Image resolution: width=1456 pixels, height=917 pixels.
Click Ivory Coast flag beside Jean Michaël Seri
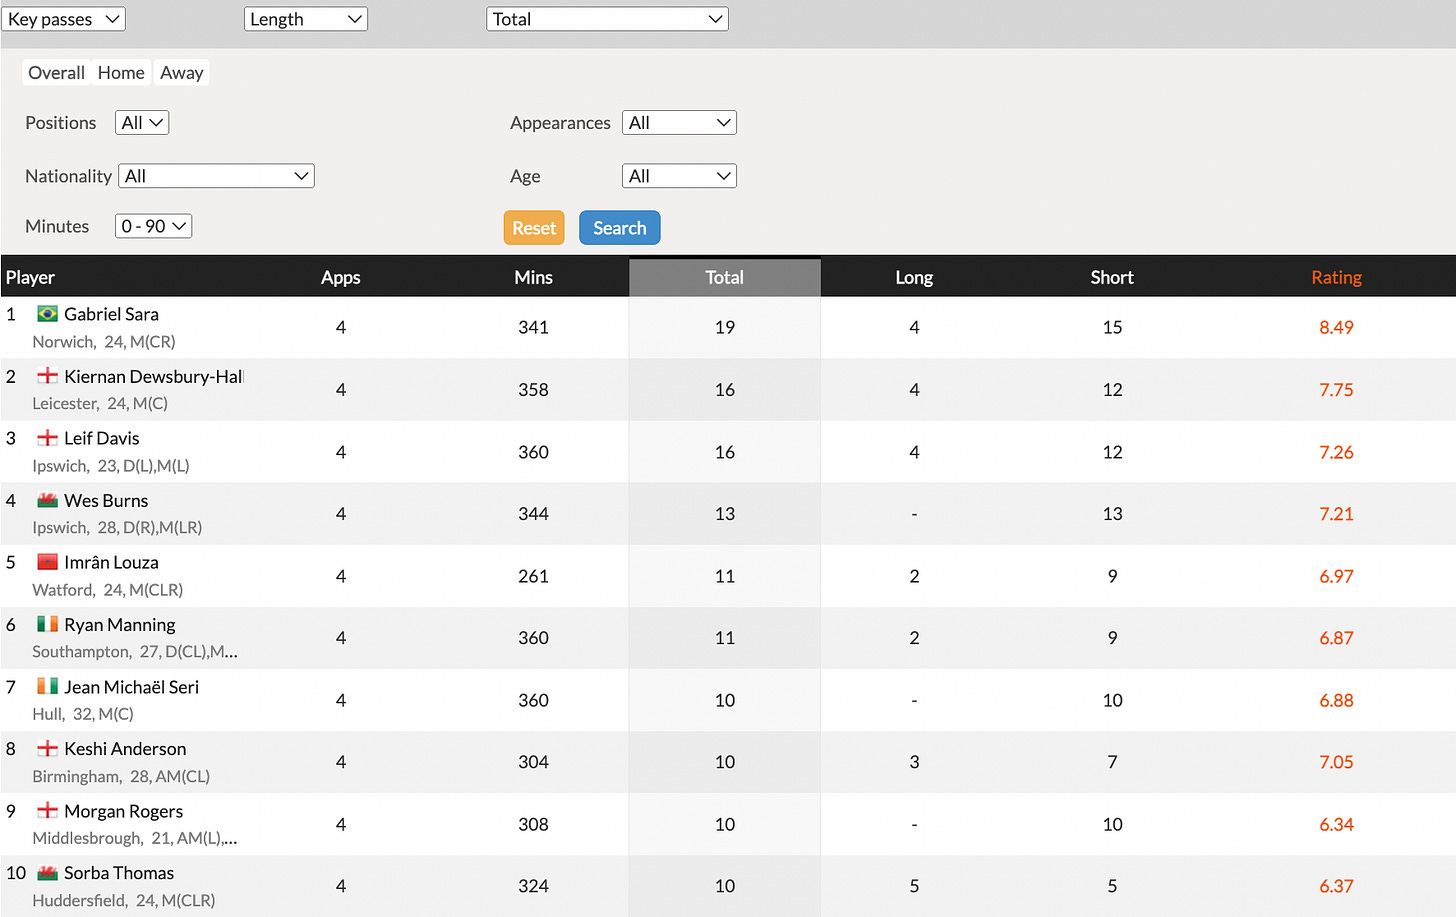coord(47,686)
